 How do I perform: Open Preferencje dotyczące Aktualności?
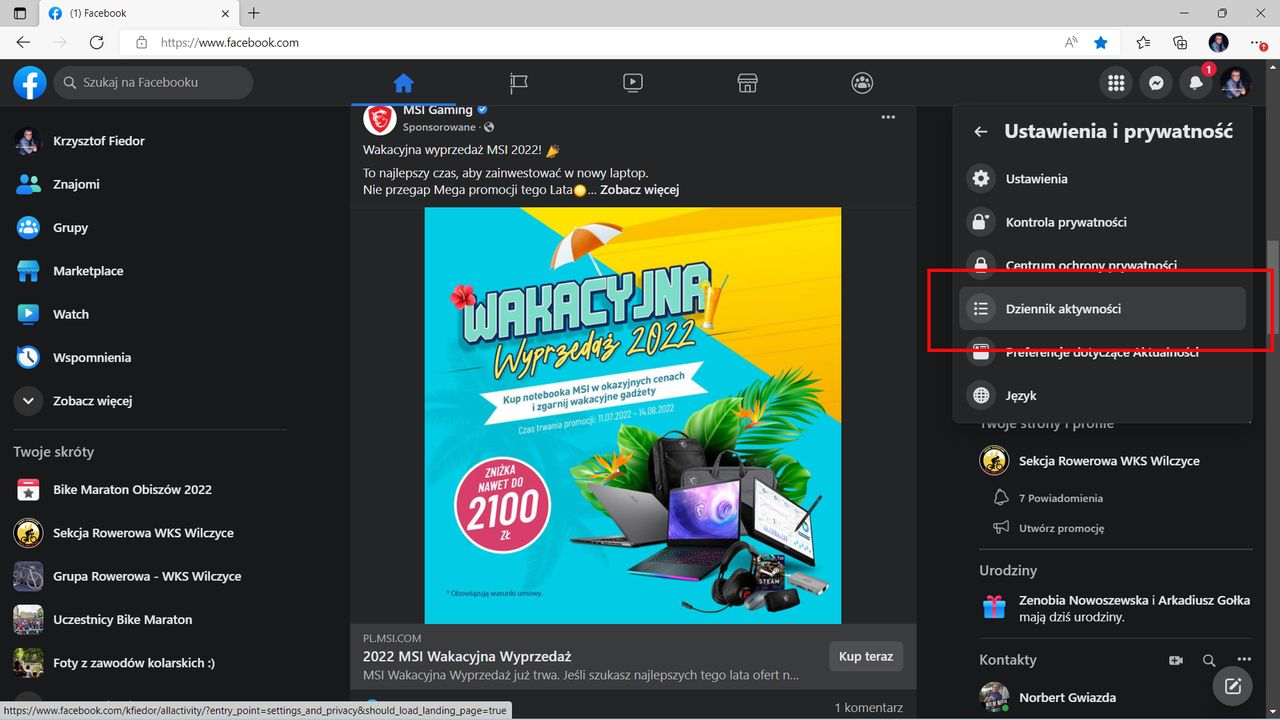point(1102,352)
